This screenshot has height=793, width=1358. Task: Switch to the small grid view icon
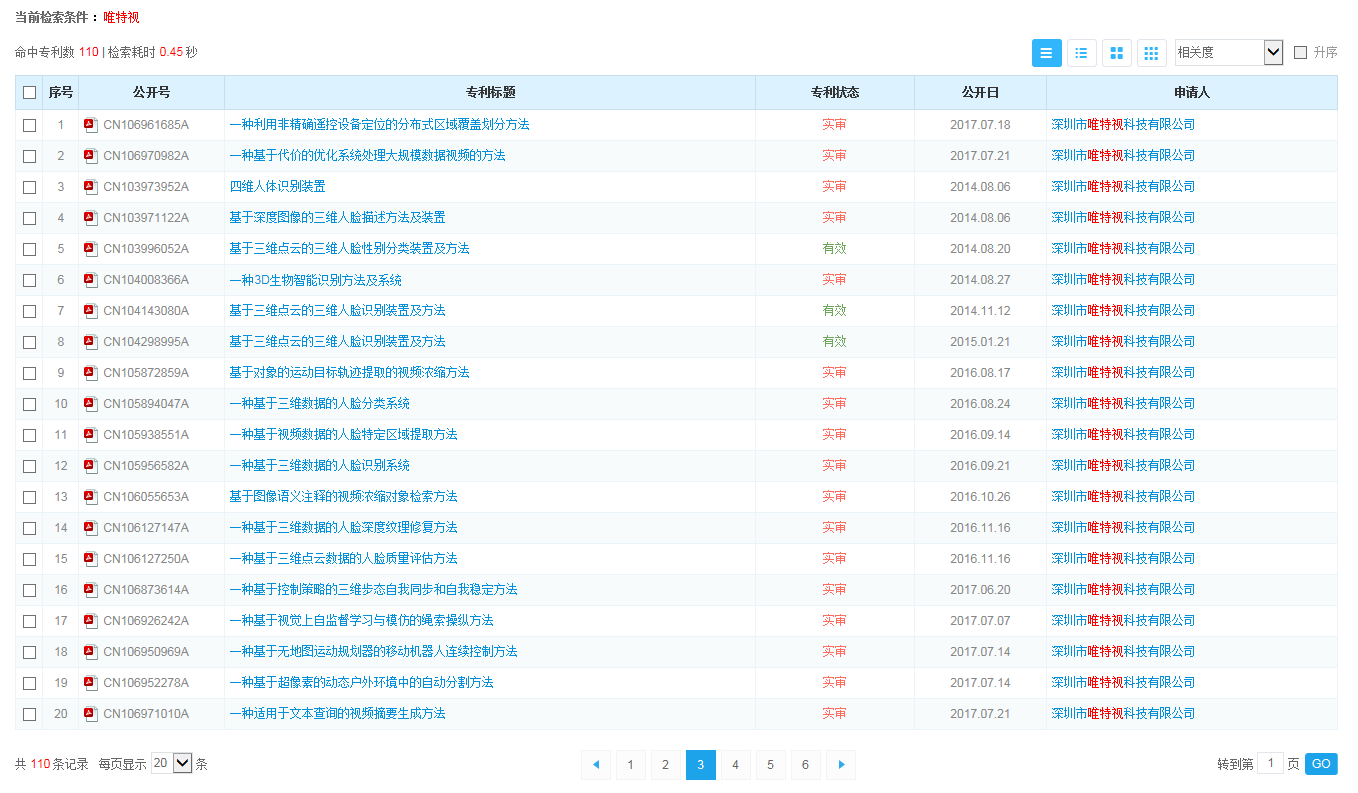[1152, 53]
